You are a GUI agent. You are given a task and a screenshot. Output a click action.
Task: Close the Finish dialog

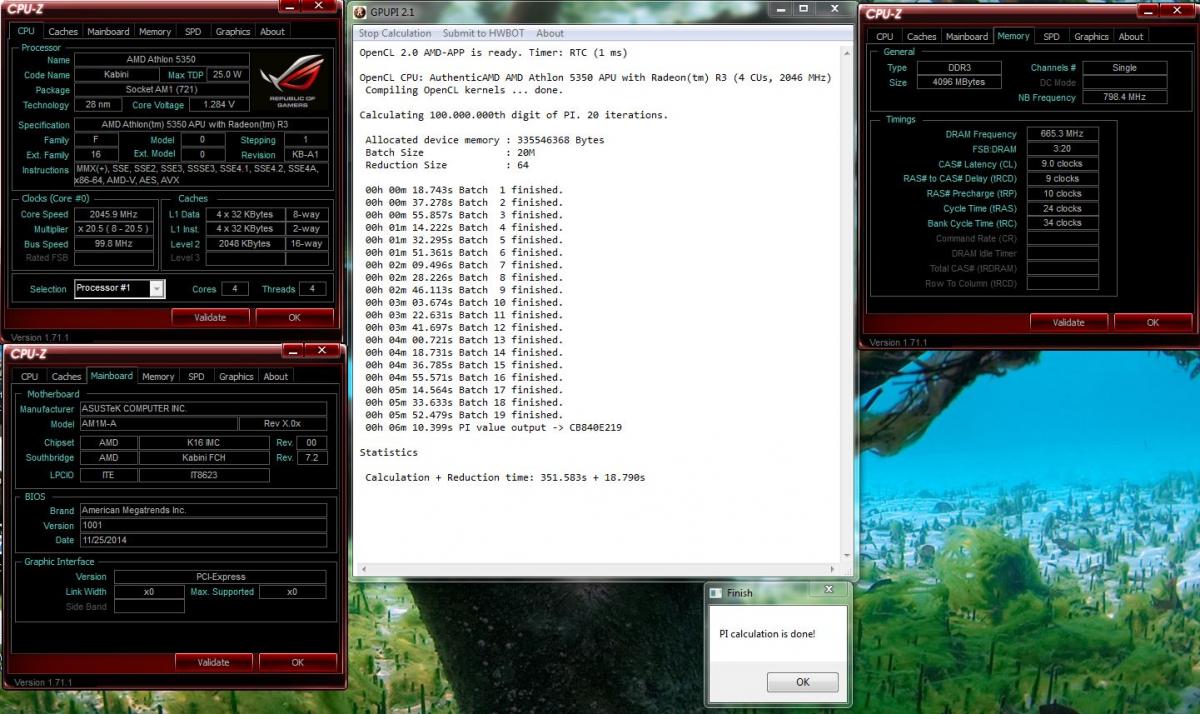coord(831,590)
